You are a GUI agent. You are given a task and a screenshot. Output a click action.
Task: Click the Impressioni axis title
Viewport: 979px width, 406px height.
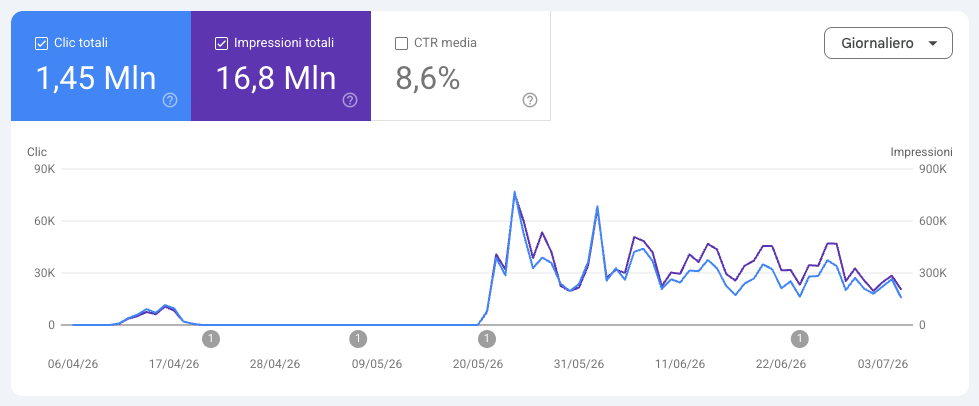point(922,152)
